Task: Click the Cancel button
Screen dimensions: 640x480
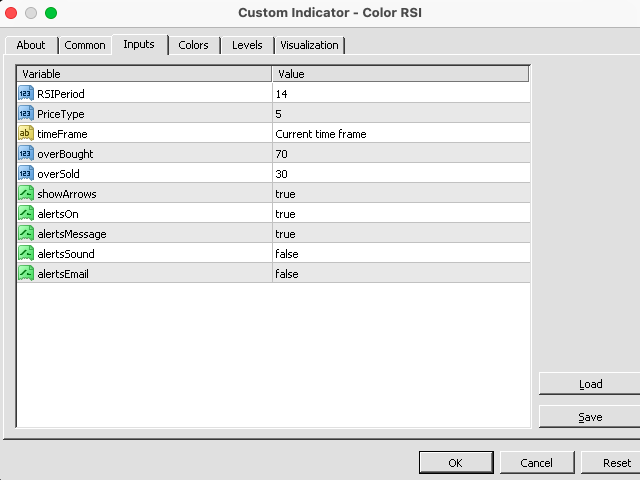Action: (x=537, y=462)
